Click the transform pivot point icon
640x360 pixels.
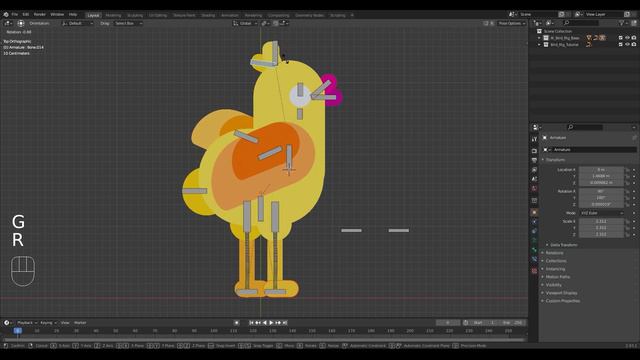tap(265, 23)
